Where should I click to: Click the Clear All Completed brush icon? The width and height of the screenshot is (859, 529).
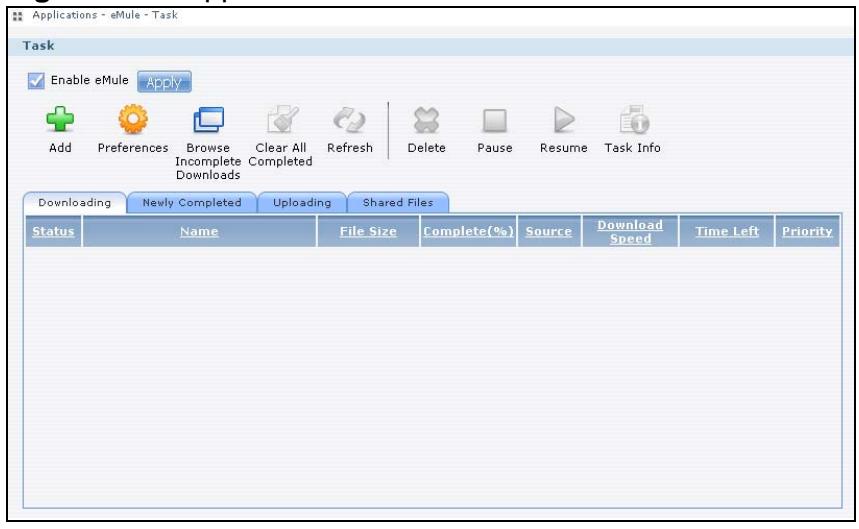282,119
